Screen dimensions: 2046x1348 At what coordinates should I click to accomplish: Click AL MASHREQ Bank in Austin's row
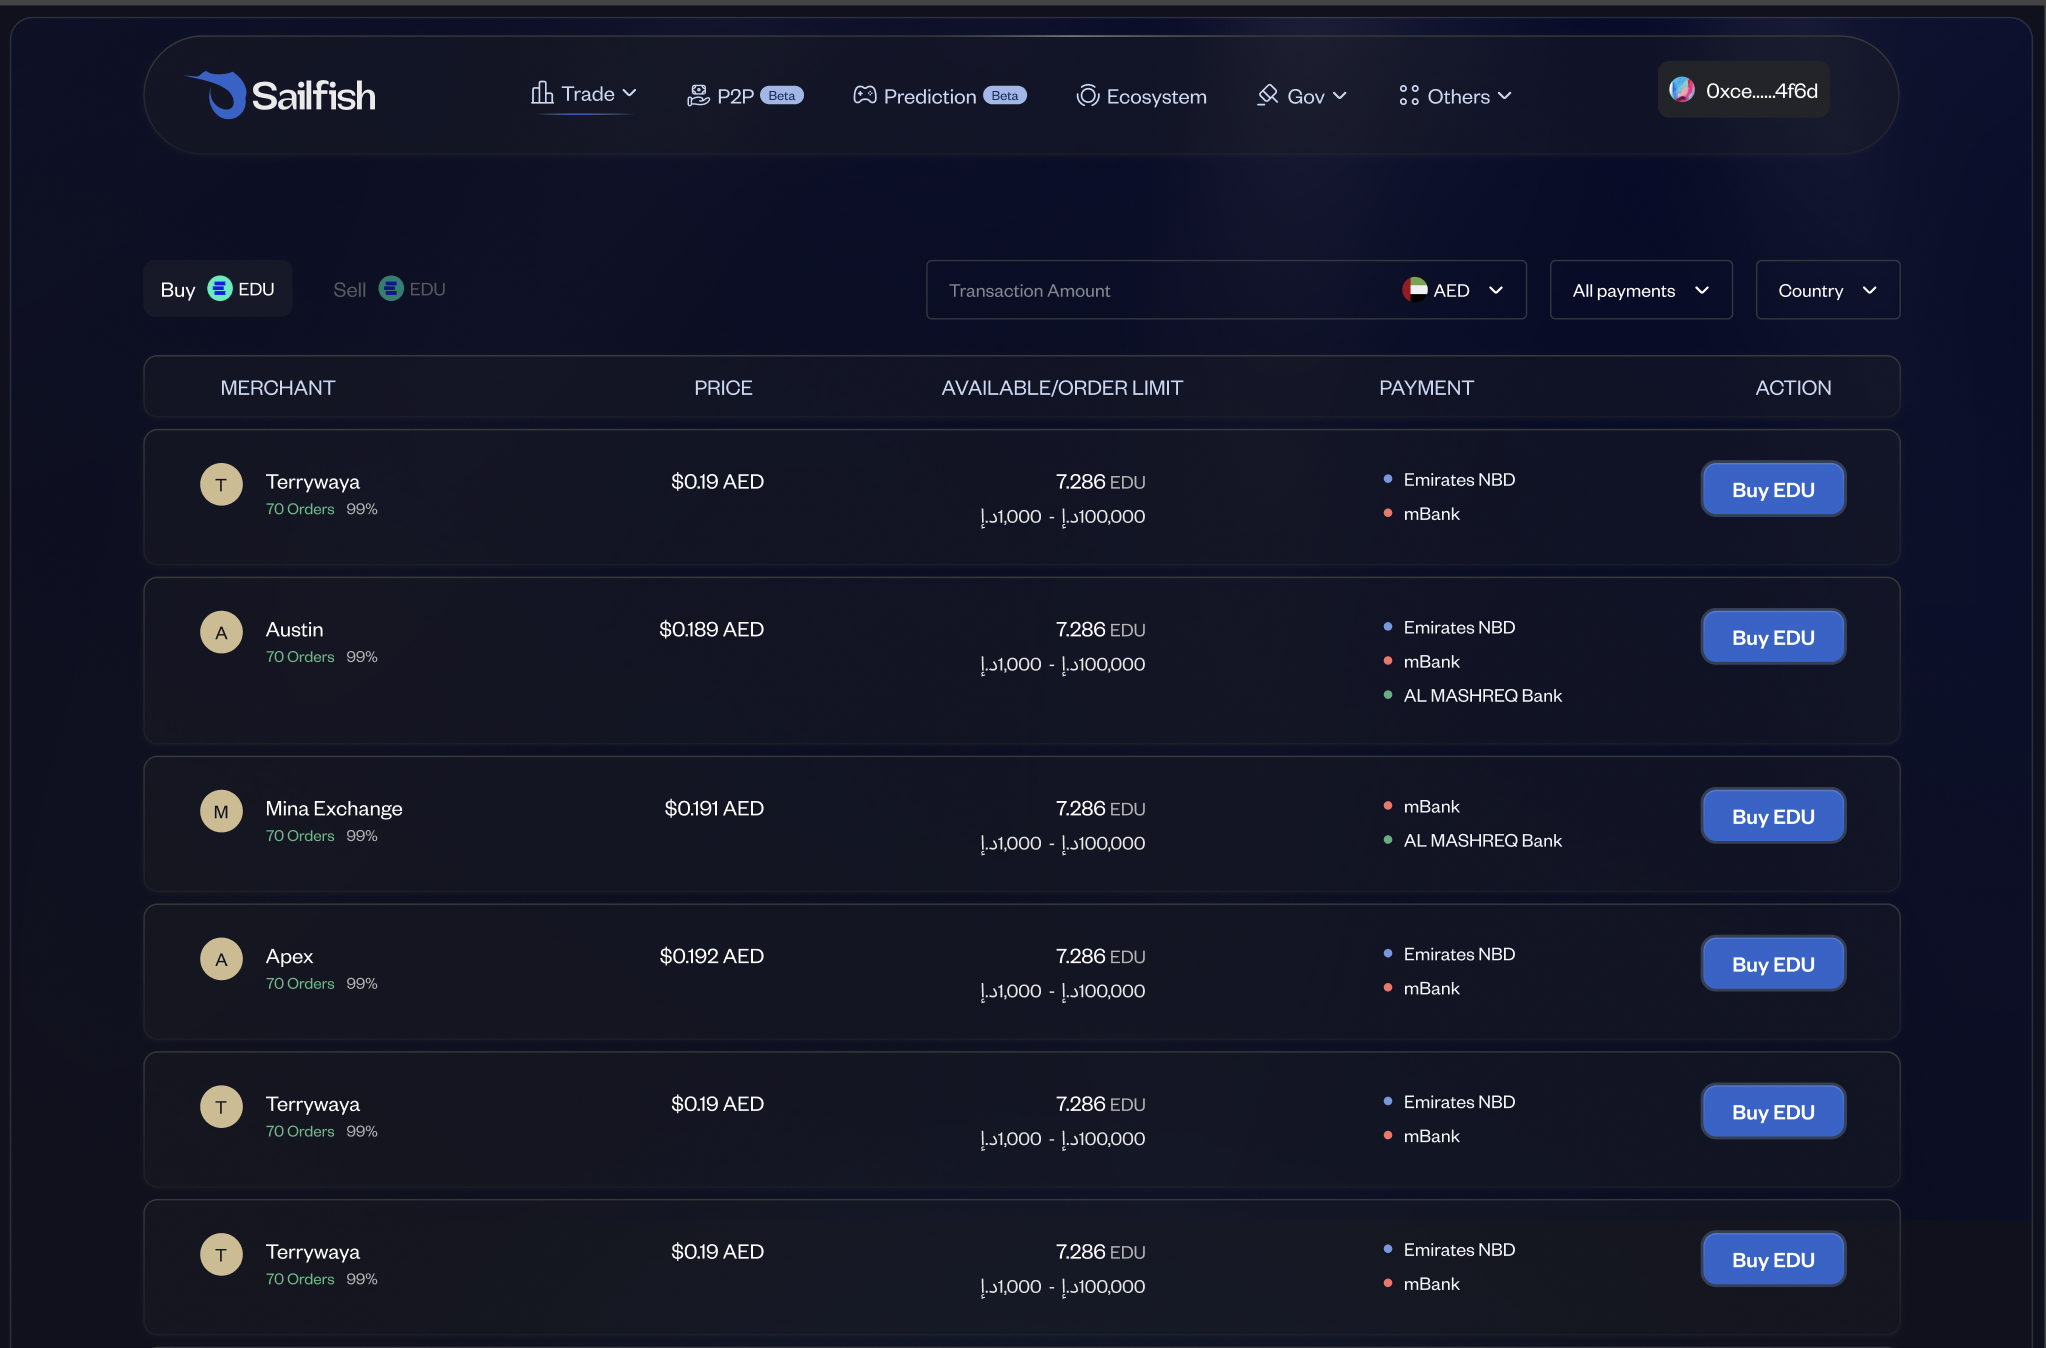click(x=1482, y=695)
